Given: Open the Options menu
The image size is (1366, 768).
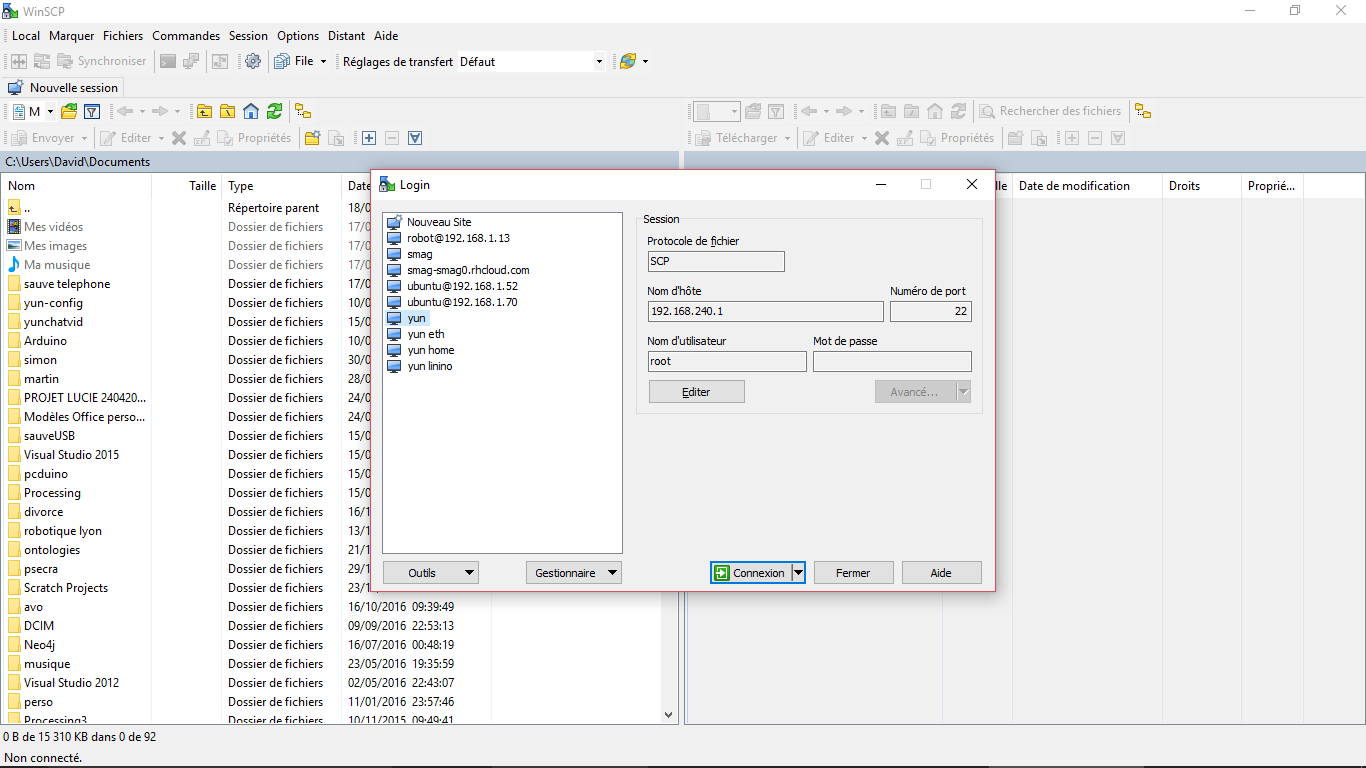Looking at the screenshot, I should pyautogui.click(x=298, y=36).
